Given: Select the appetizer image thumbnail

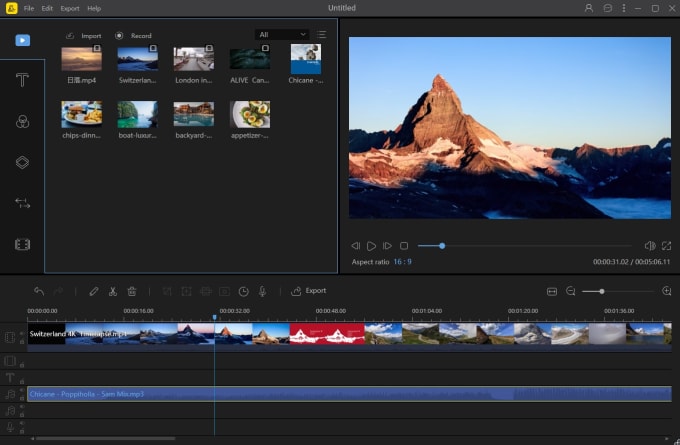Looking at the screenshot, I should point(250,115).
